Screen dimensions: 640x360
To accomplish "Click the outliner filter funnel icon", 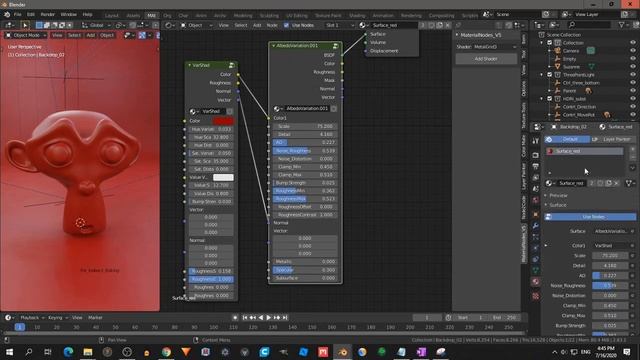I will click(622, 25).
